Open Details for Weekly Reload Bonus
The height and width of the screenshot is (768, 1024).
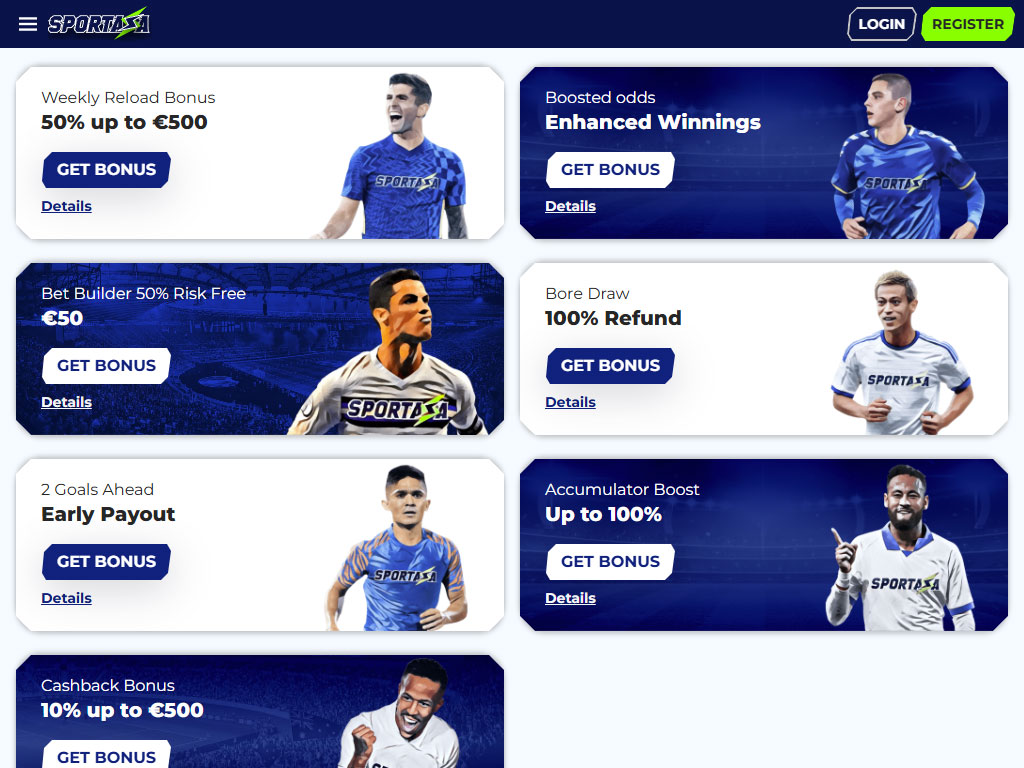[67, 206]
